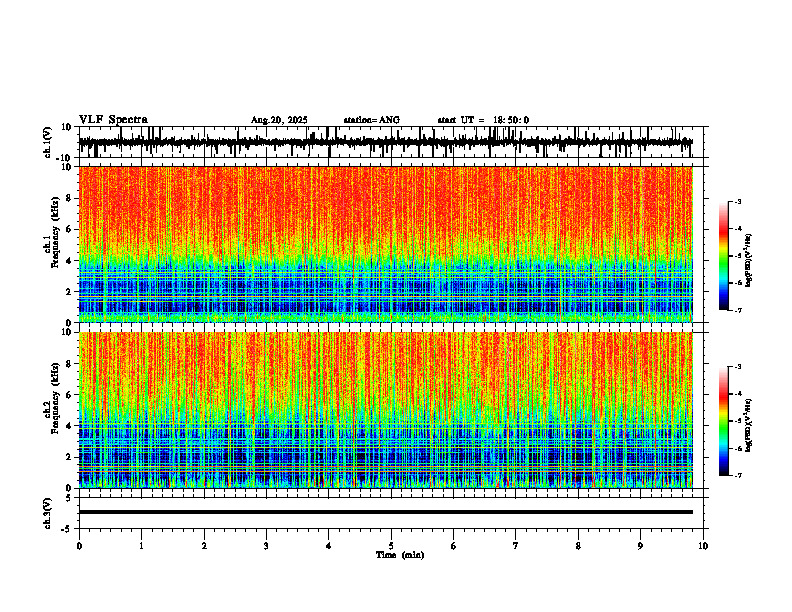Viewport: 792px width, 612px height.
Task: Click the 6 tick on Time axis
Action: point(454,546)
